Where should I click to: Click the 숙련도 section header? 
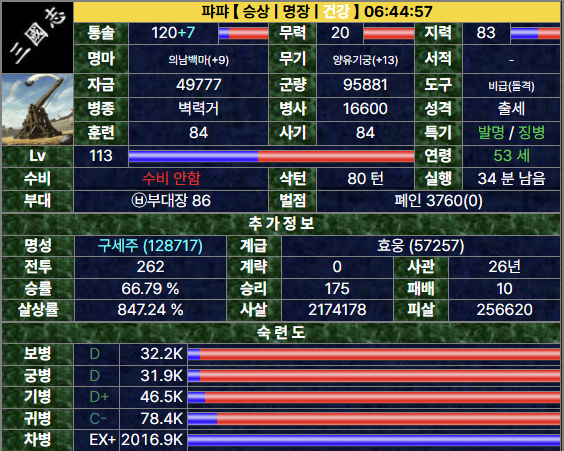pos(281,332)
